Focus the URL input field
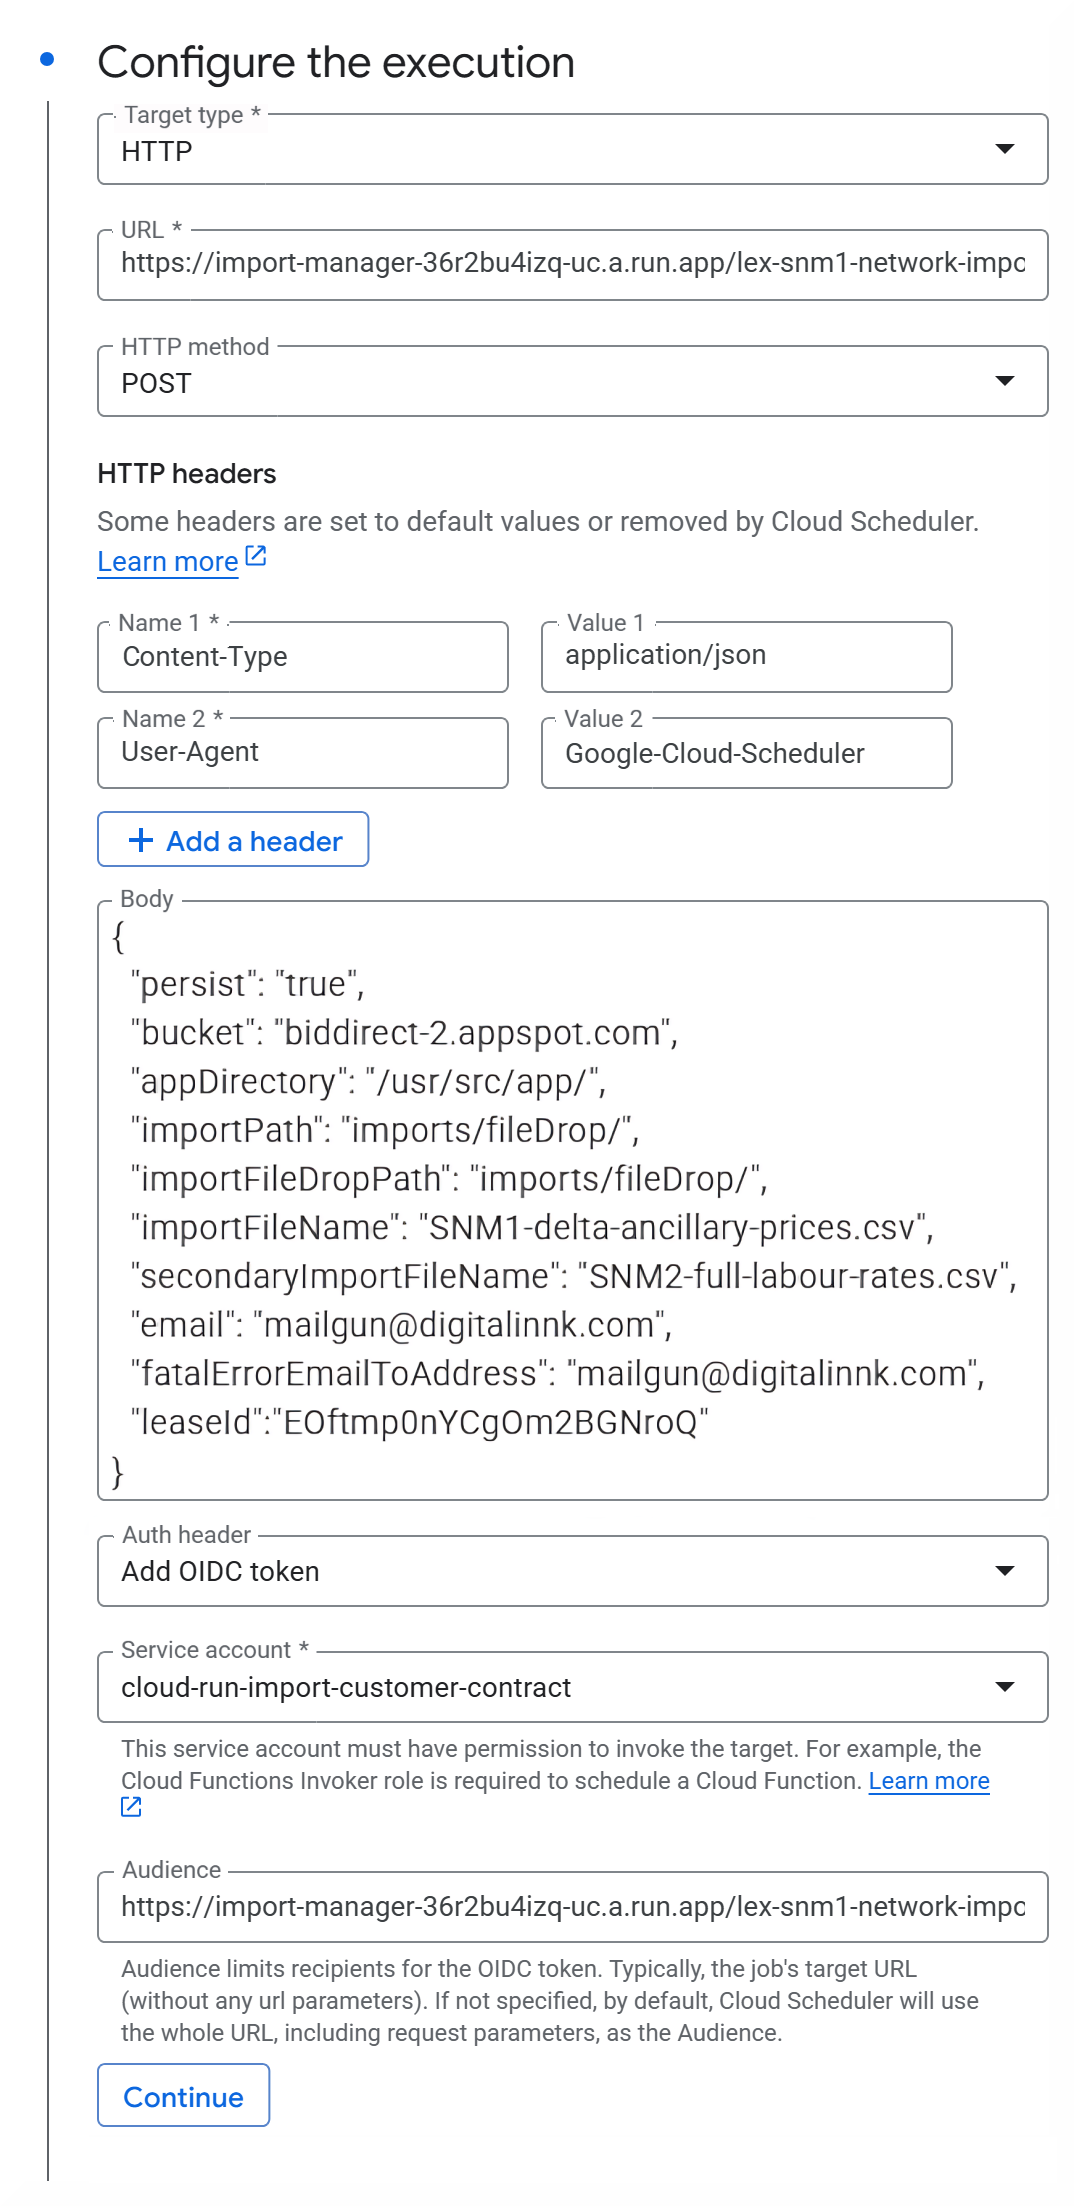Screen dimensions: 1074x2206 coord(572,264)
